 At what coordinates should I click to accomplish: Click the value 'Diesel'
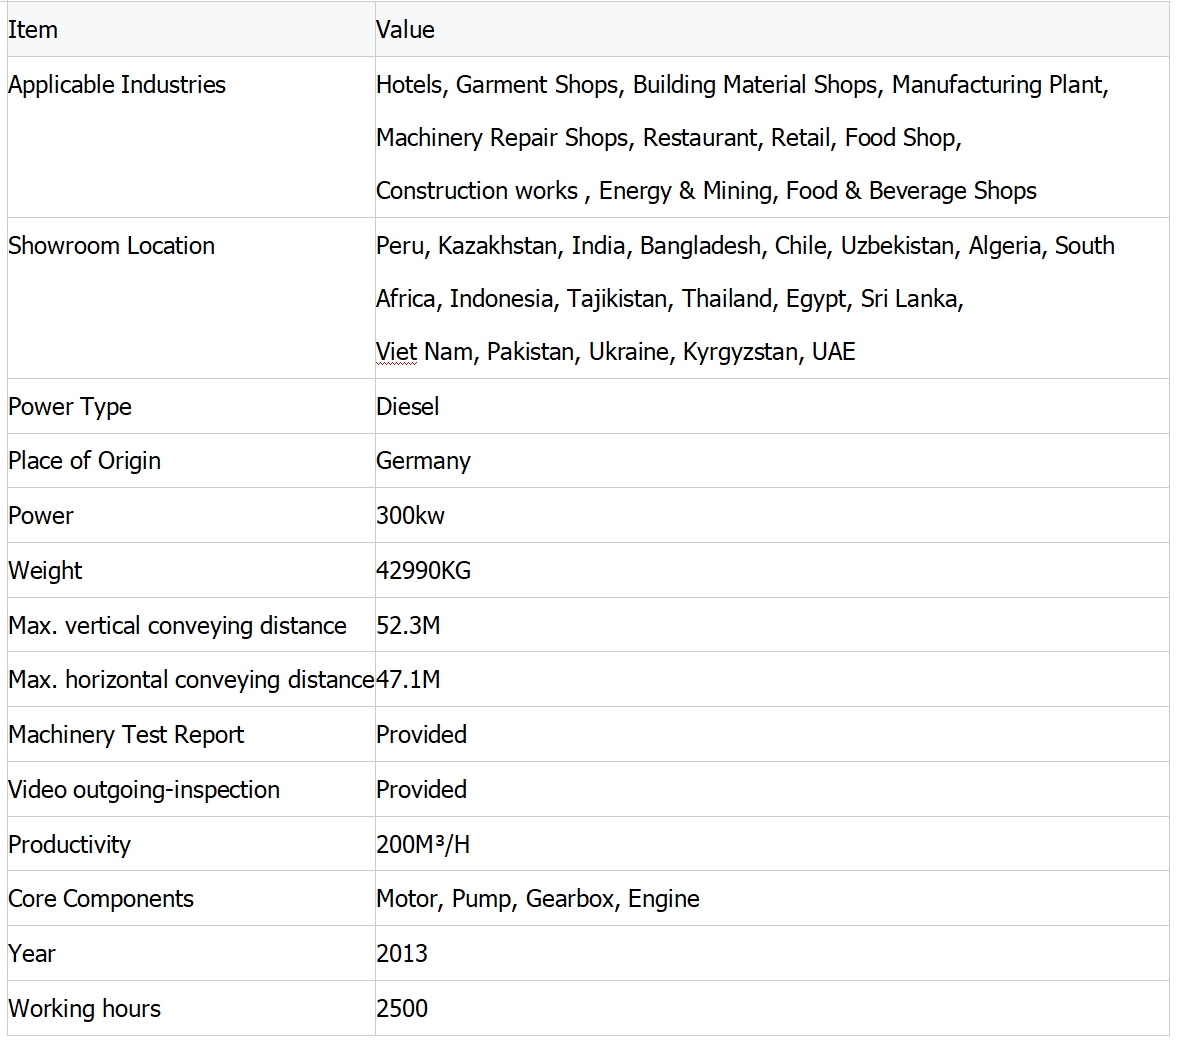click(x=408, y=407)
